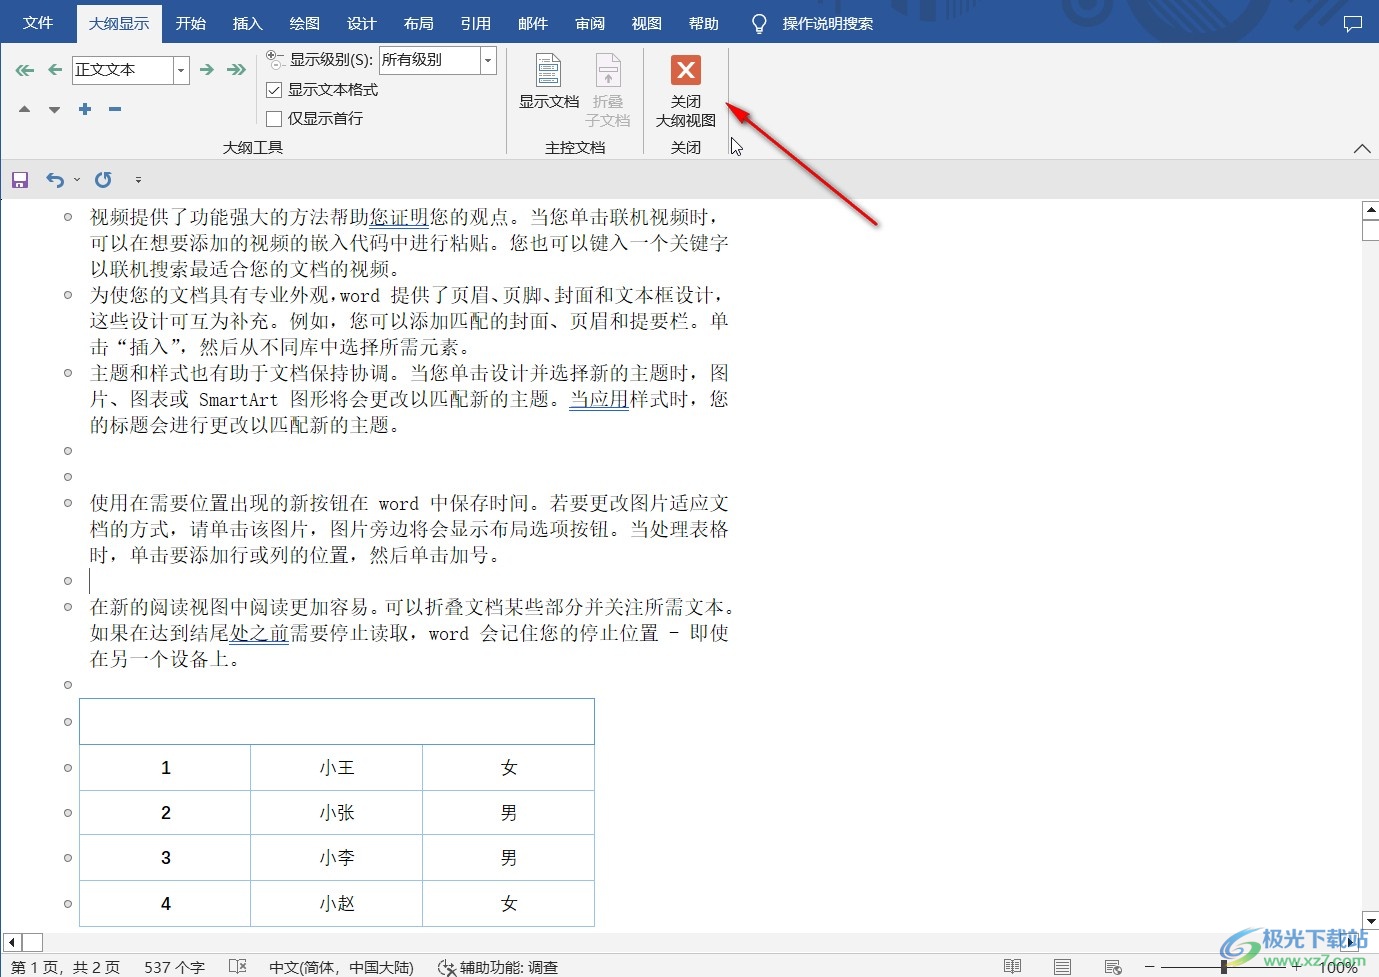Open the 设计 tab
Viewport: 1379px width, 977px height.
point(361,23)
